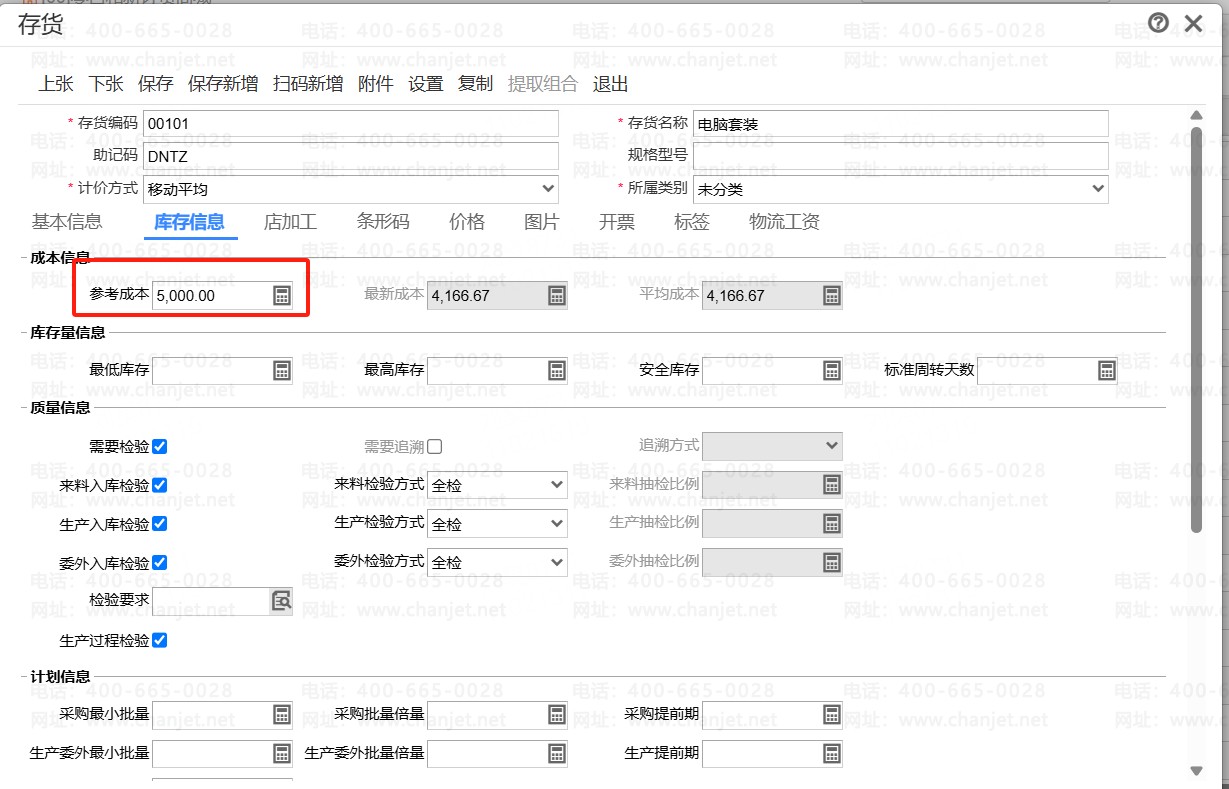Click calculator icon for 委外抽检比例
1229x789 pixels.
coord(831,562)
